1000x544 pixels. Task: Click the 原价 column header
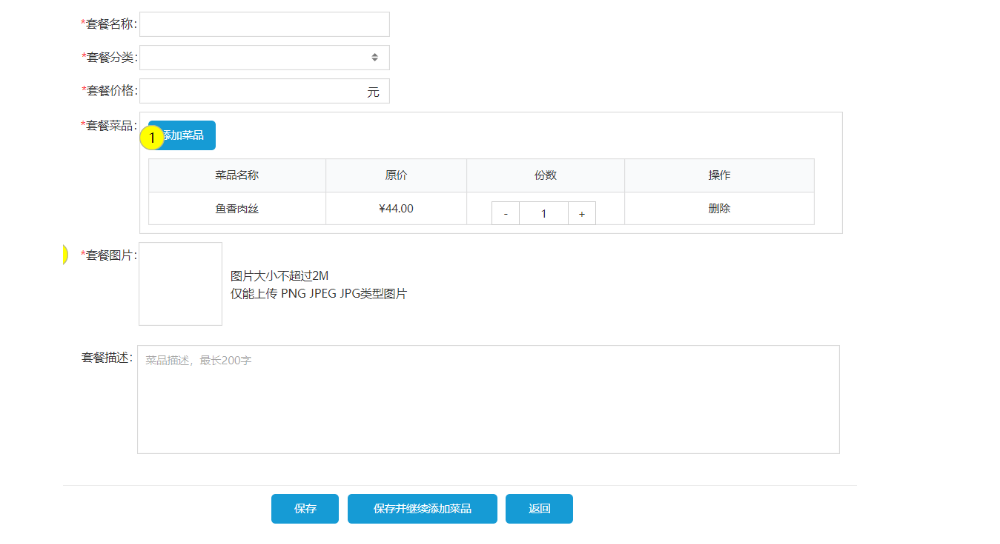pyautogui.click(x=396, y=175)
